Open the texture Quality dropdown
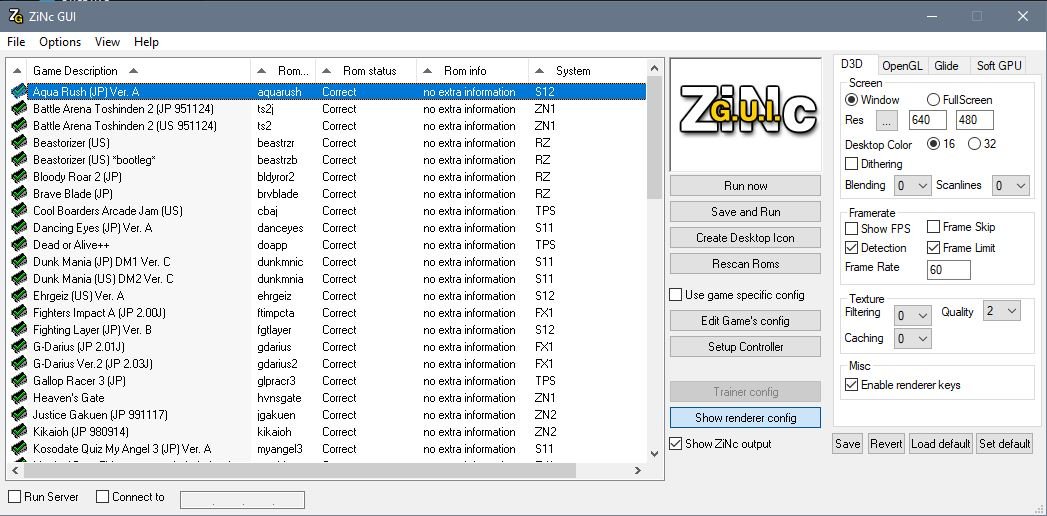This screenshot has width=1047, height=516. 1002,310
